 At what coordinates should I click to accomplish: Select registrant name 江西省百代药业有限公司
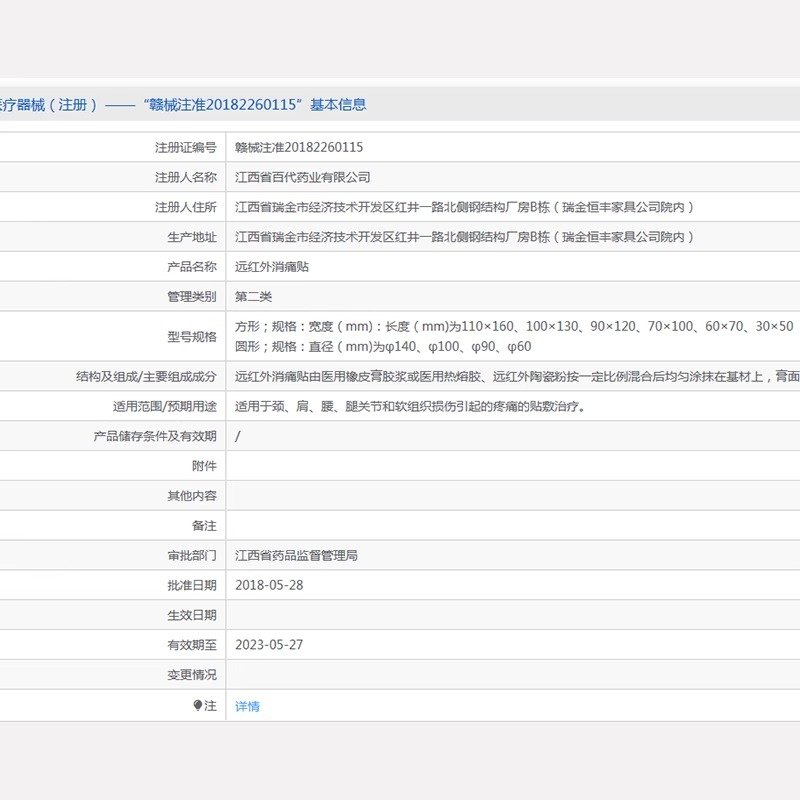tap(303, 177)
